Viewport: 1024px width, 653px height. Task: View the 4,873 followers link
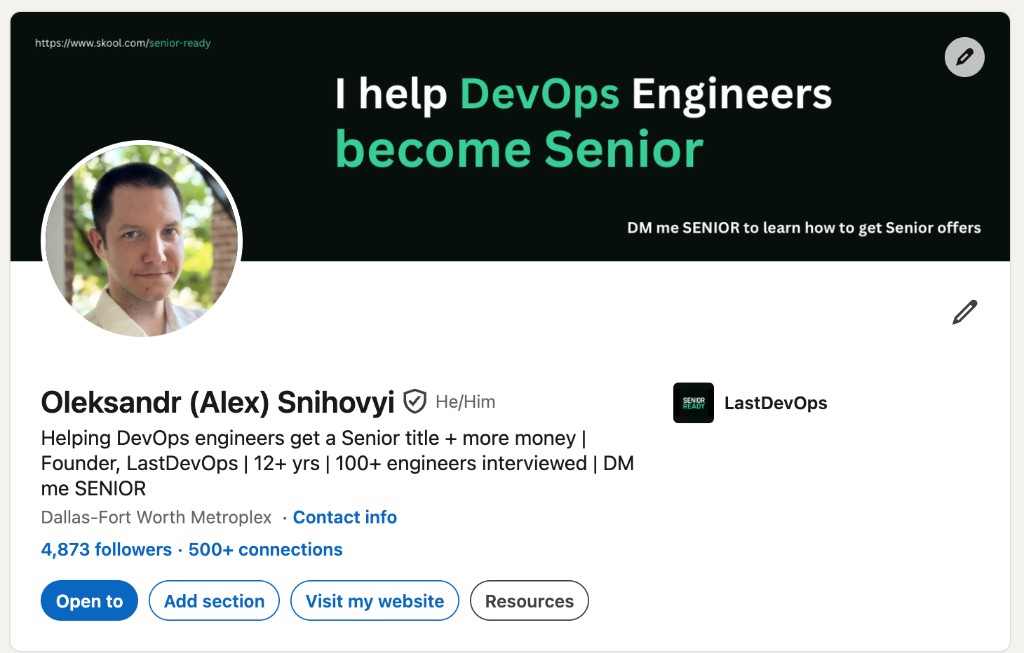[106, 550]
